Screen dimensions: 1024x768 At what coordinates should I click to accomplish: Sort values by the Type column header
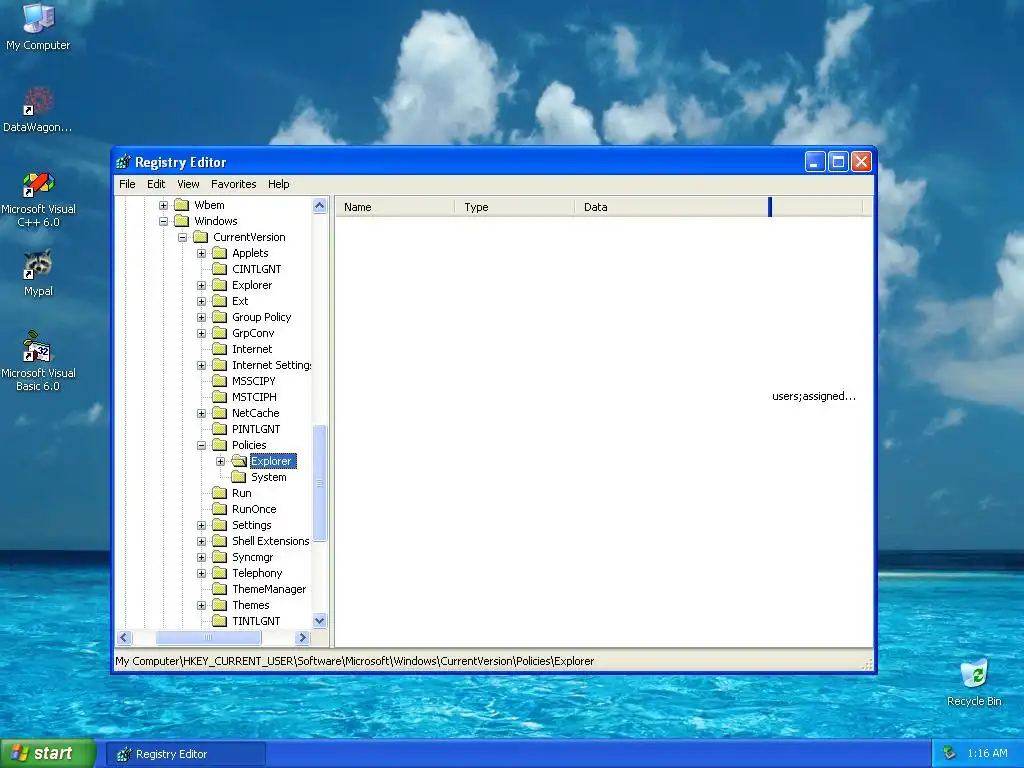[x=515, y=207]
